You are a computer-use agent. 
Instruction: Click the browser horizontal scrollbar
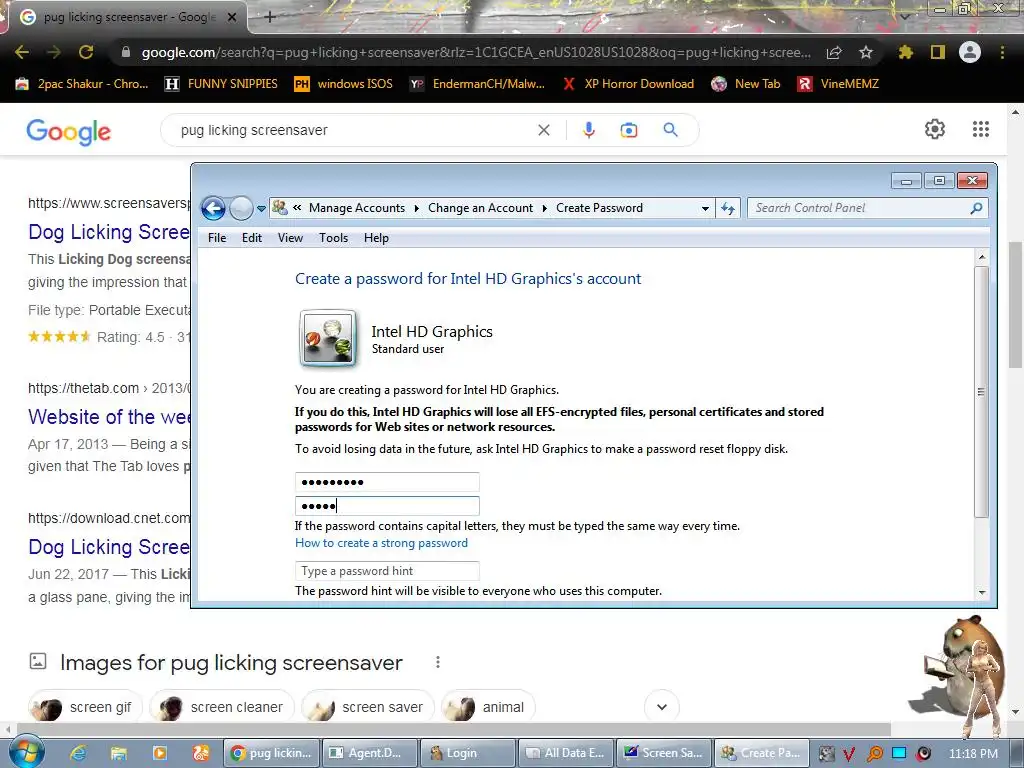tap(454, 729)
